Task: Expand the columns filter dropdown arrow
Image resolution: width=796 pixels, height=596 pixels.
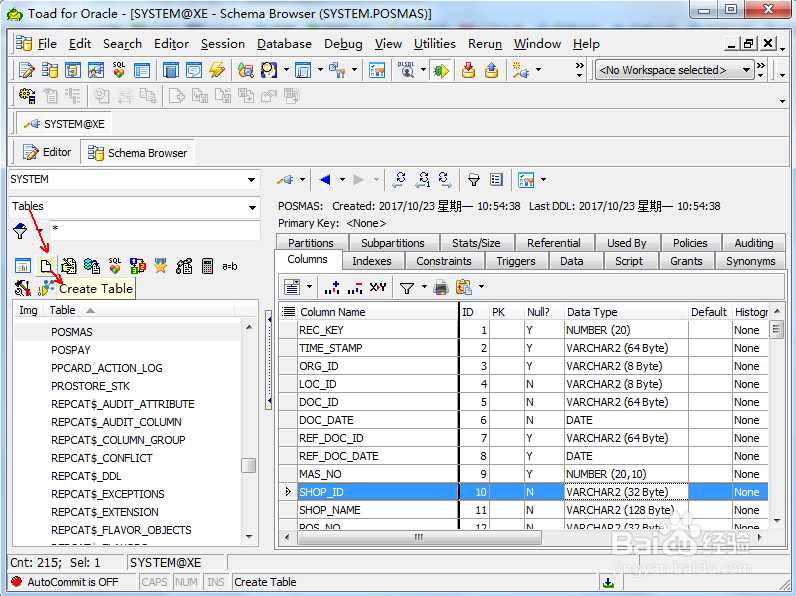Action: 424,287
